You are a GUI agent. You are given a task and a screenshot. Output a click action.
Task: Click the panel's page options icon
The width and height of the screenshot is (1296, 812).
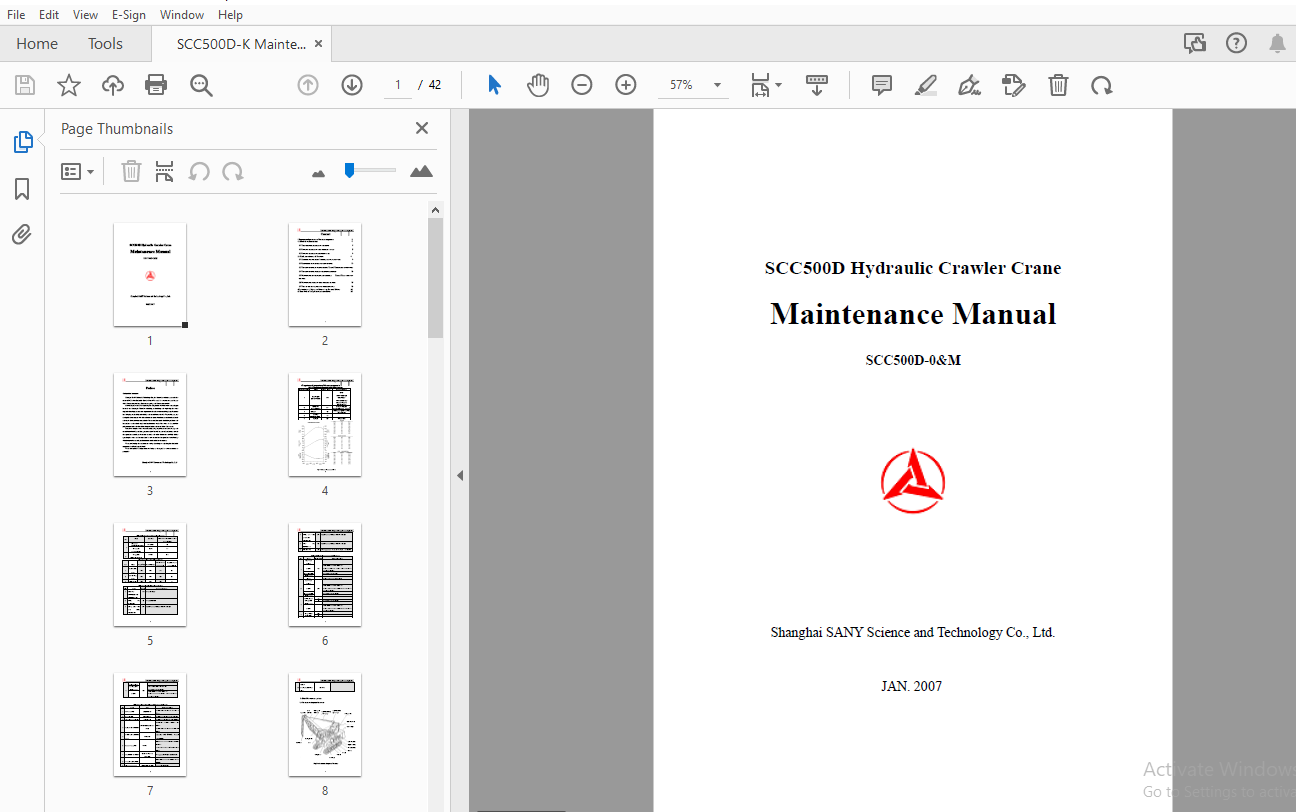coord(165,172)
